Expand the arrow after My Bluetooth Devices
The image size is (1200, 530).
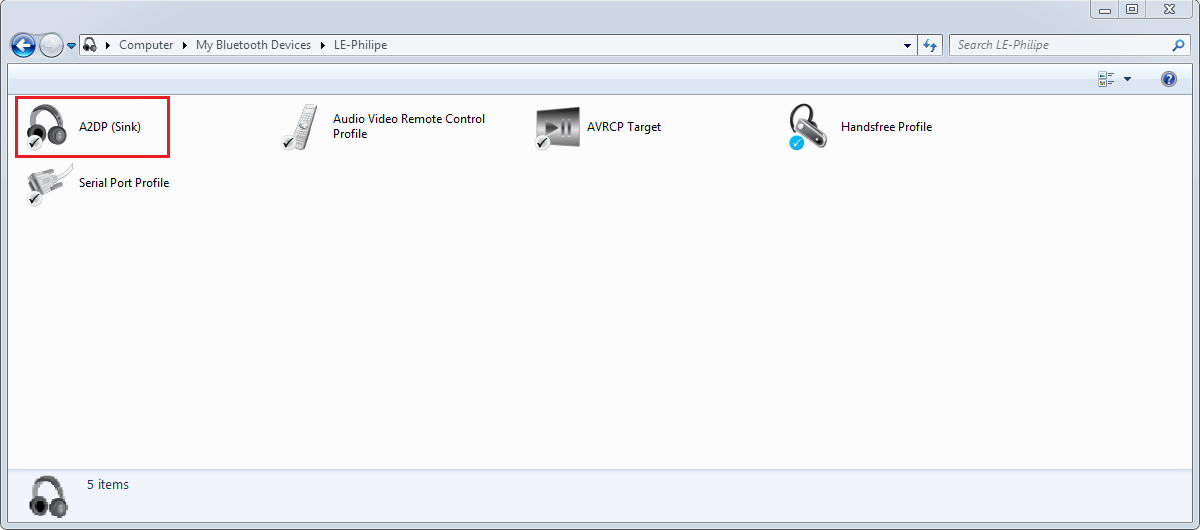pyautogui.click(x=322, y=45)
